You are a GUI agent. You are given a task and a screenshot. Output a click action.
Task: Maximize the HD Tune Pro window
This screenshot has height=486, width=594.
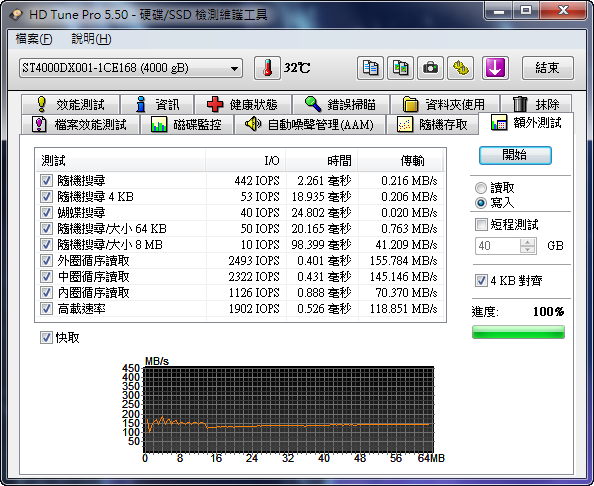click(526, 11)
